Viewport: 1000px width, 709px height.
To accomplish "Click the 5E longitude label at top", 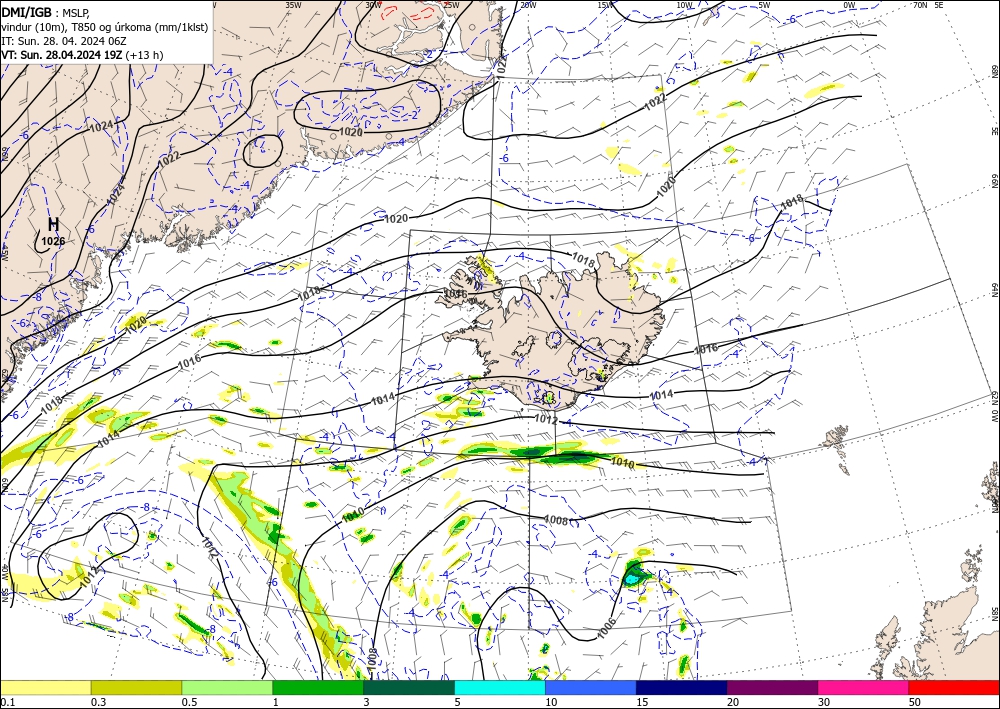I will 939,5.
